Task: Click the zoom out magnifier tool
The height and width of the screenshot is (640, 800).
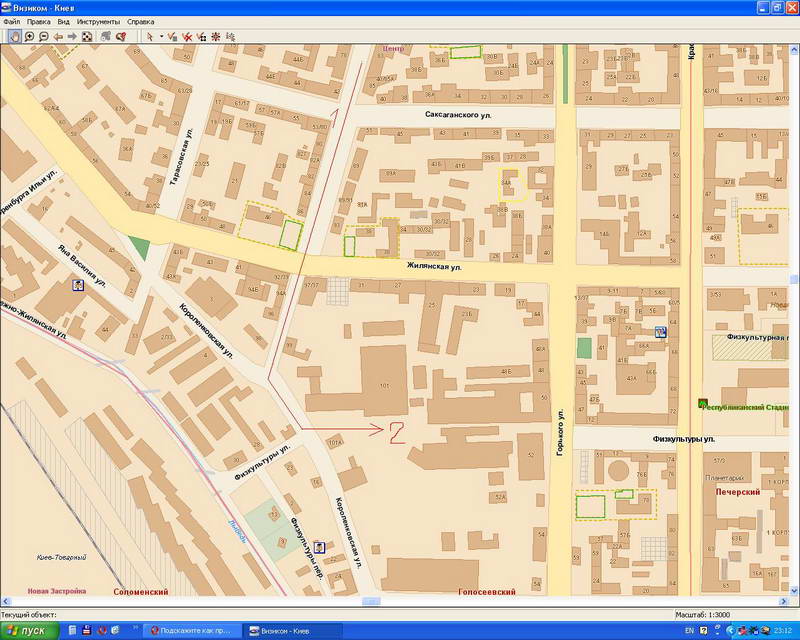Action: [44, 36]
